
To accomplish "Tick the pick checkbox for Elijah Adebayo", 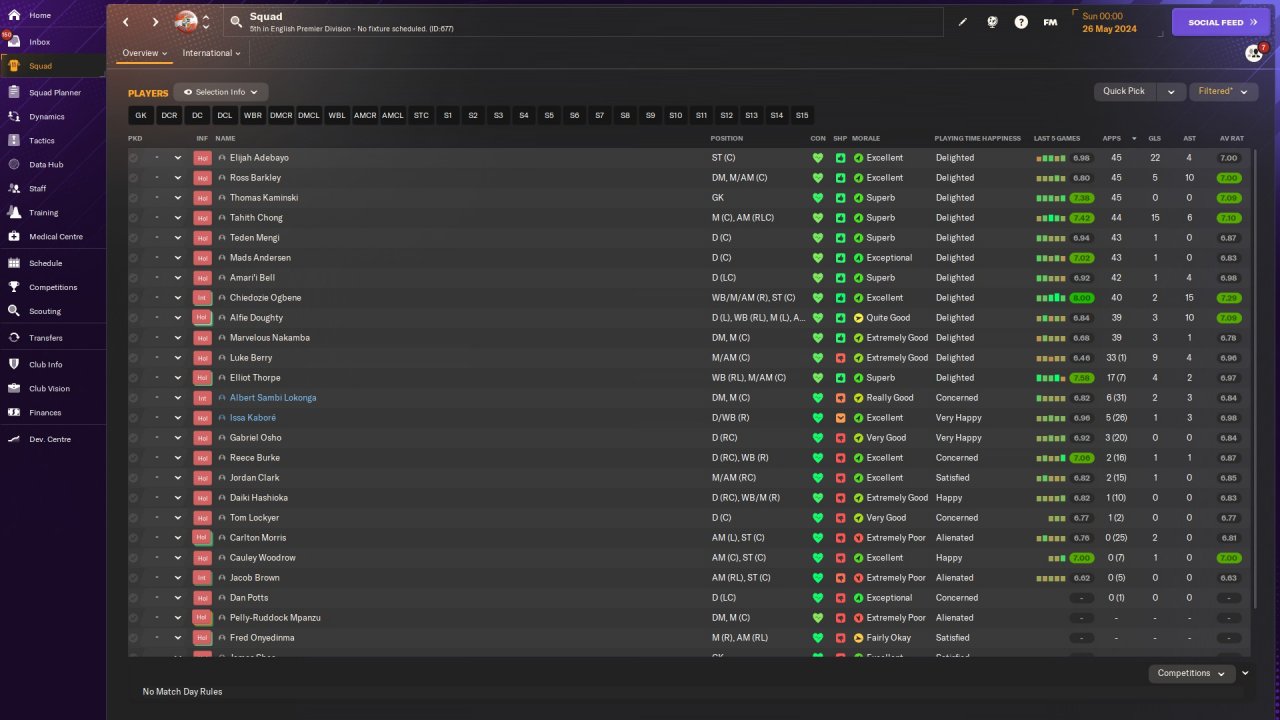I will pos(134,158).
